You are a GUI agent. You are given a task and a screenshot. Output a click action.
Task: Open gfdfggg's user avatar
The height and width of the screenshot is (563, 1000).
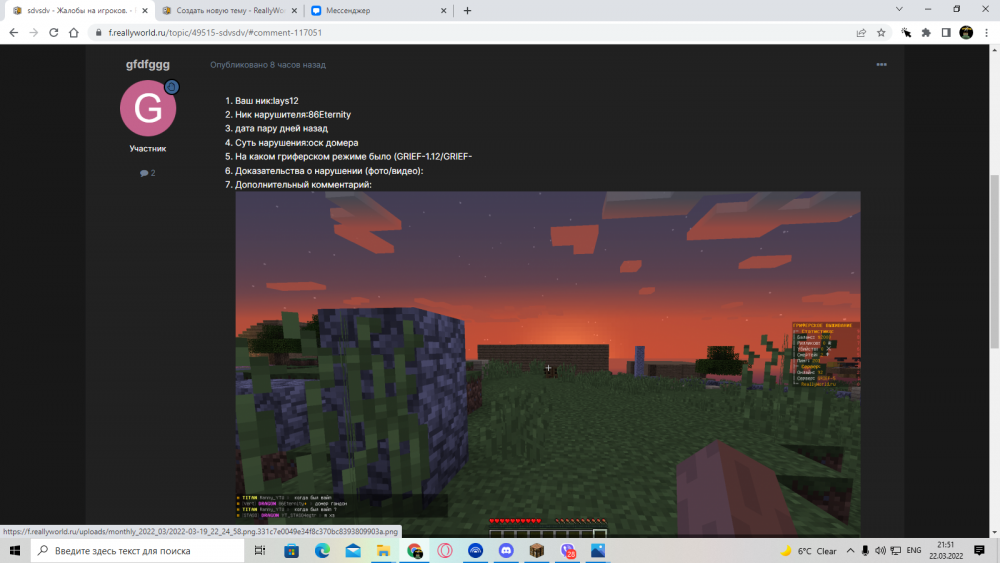(x=148, y=108)
